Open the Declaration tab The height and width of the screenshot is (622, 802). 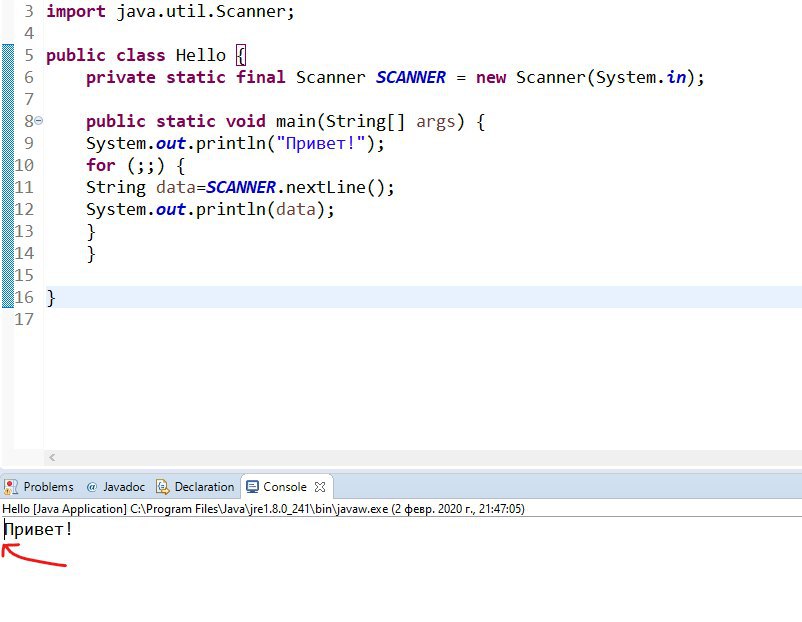click(195, 486)
